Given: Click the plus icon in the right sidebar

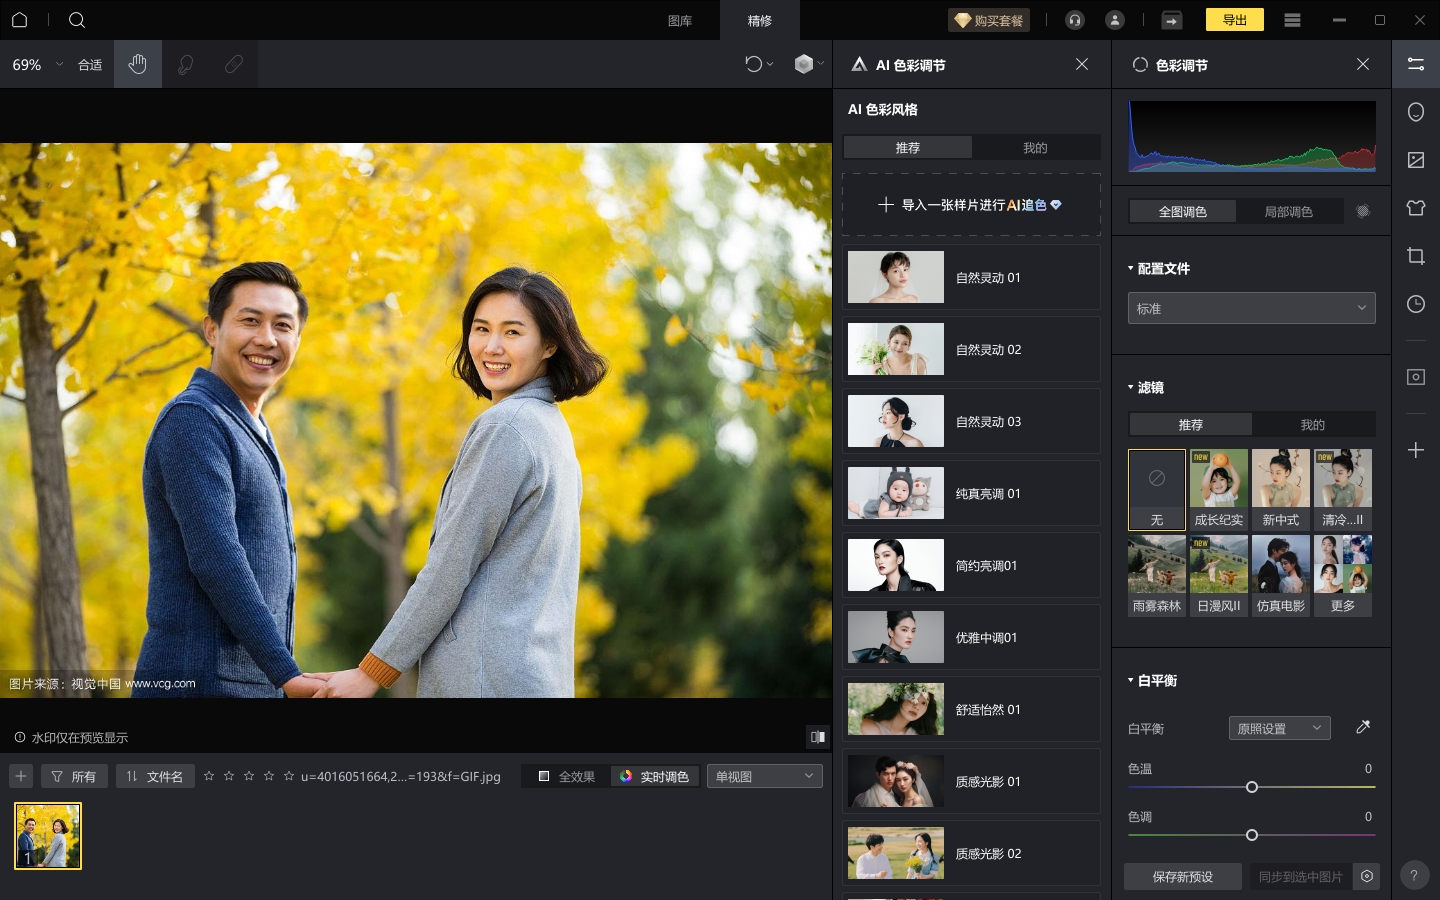Looking at the screenshot, I should [x=1416, y=450].
